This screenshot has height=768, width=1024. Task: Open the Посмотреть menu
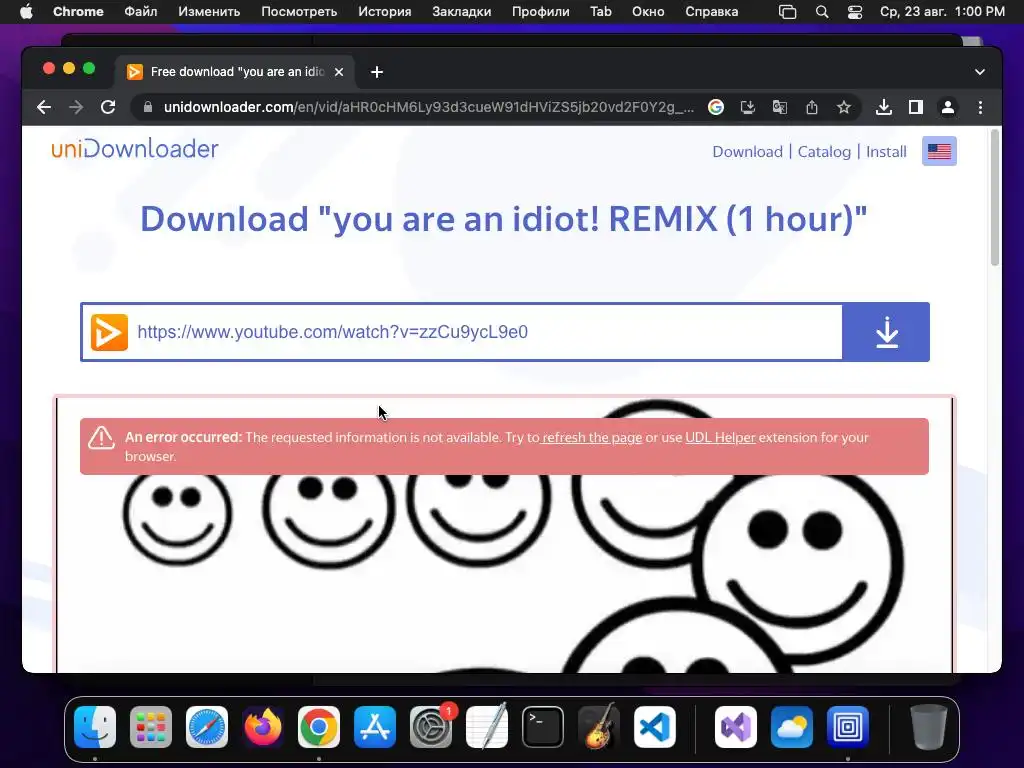click(x=299, y=12)
